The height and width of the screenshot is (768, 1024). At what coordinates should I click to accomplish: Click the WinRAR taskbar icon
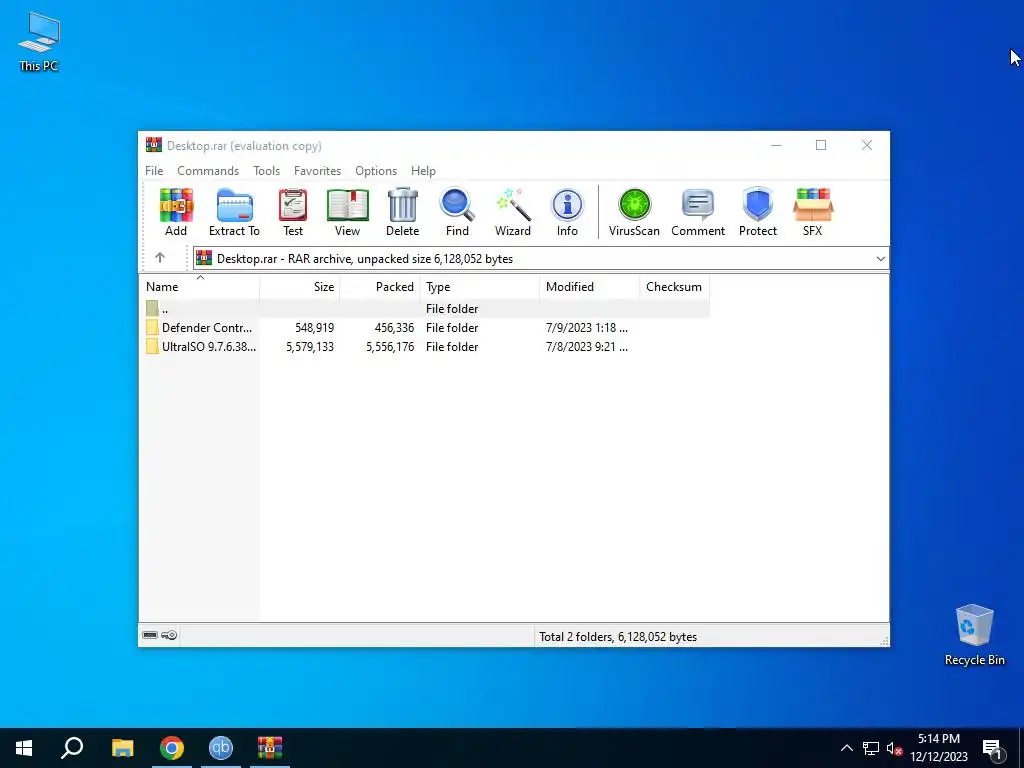[270, 748]
